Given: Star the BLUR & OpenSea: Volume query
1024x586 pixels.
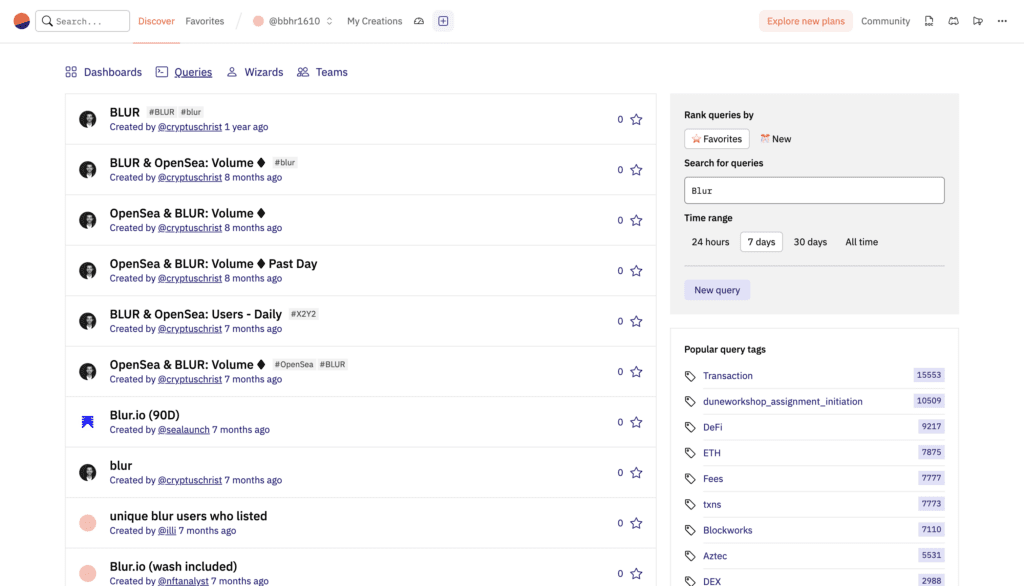Looking at the screenshot, I should pos(636,170).
